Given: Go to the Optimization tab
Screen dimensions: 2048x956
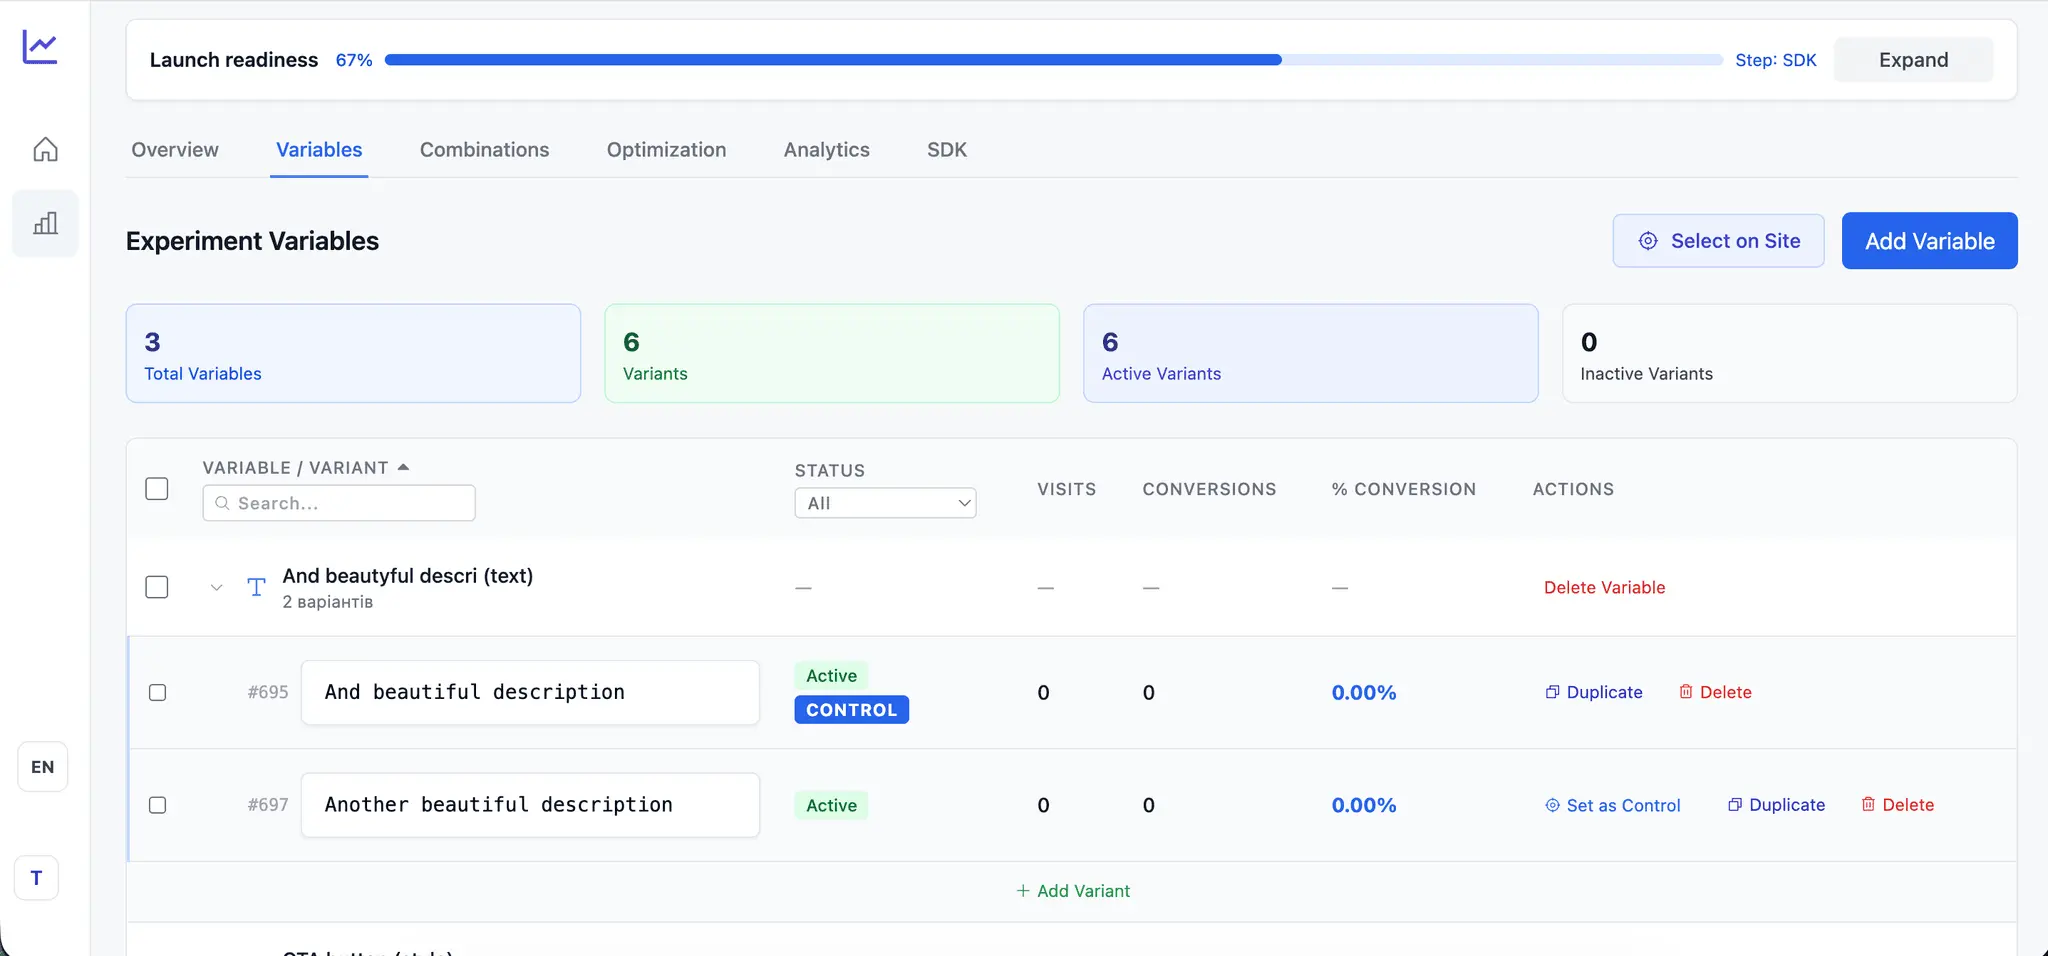Looking at the screenshot, I should [666, 150].
